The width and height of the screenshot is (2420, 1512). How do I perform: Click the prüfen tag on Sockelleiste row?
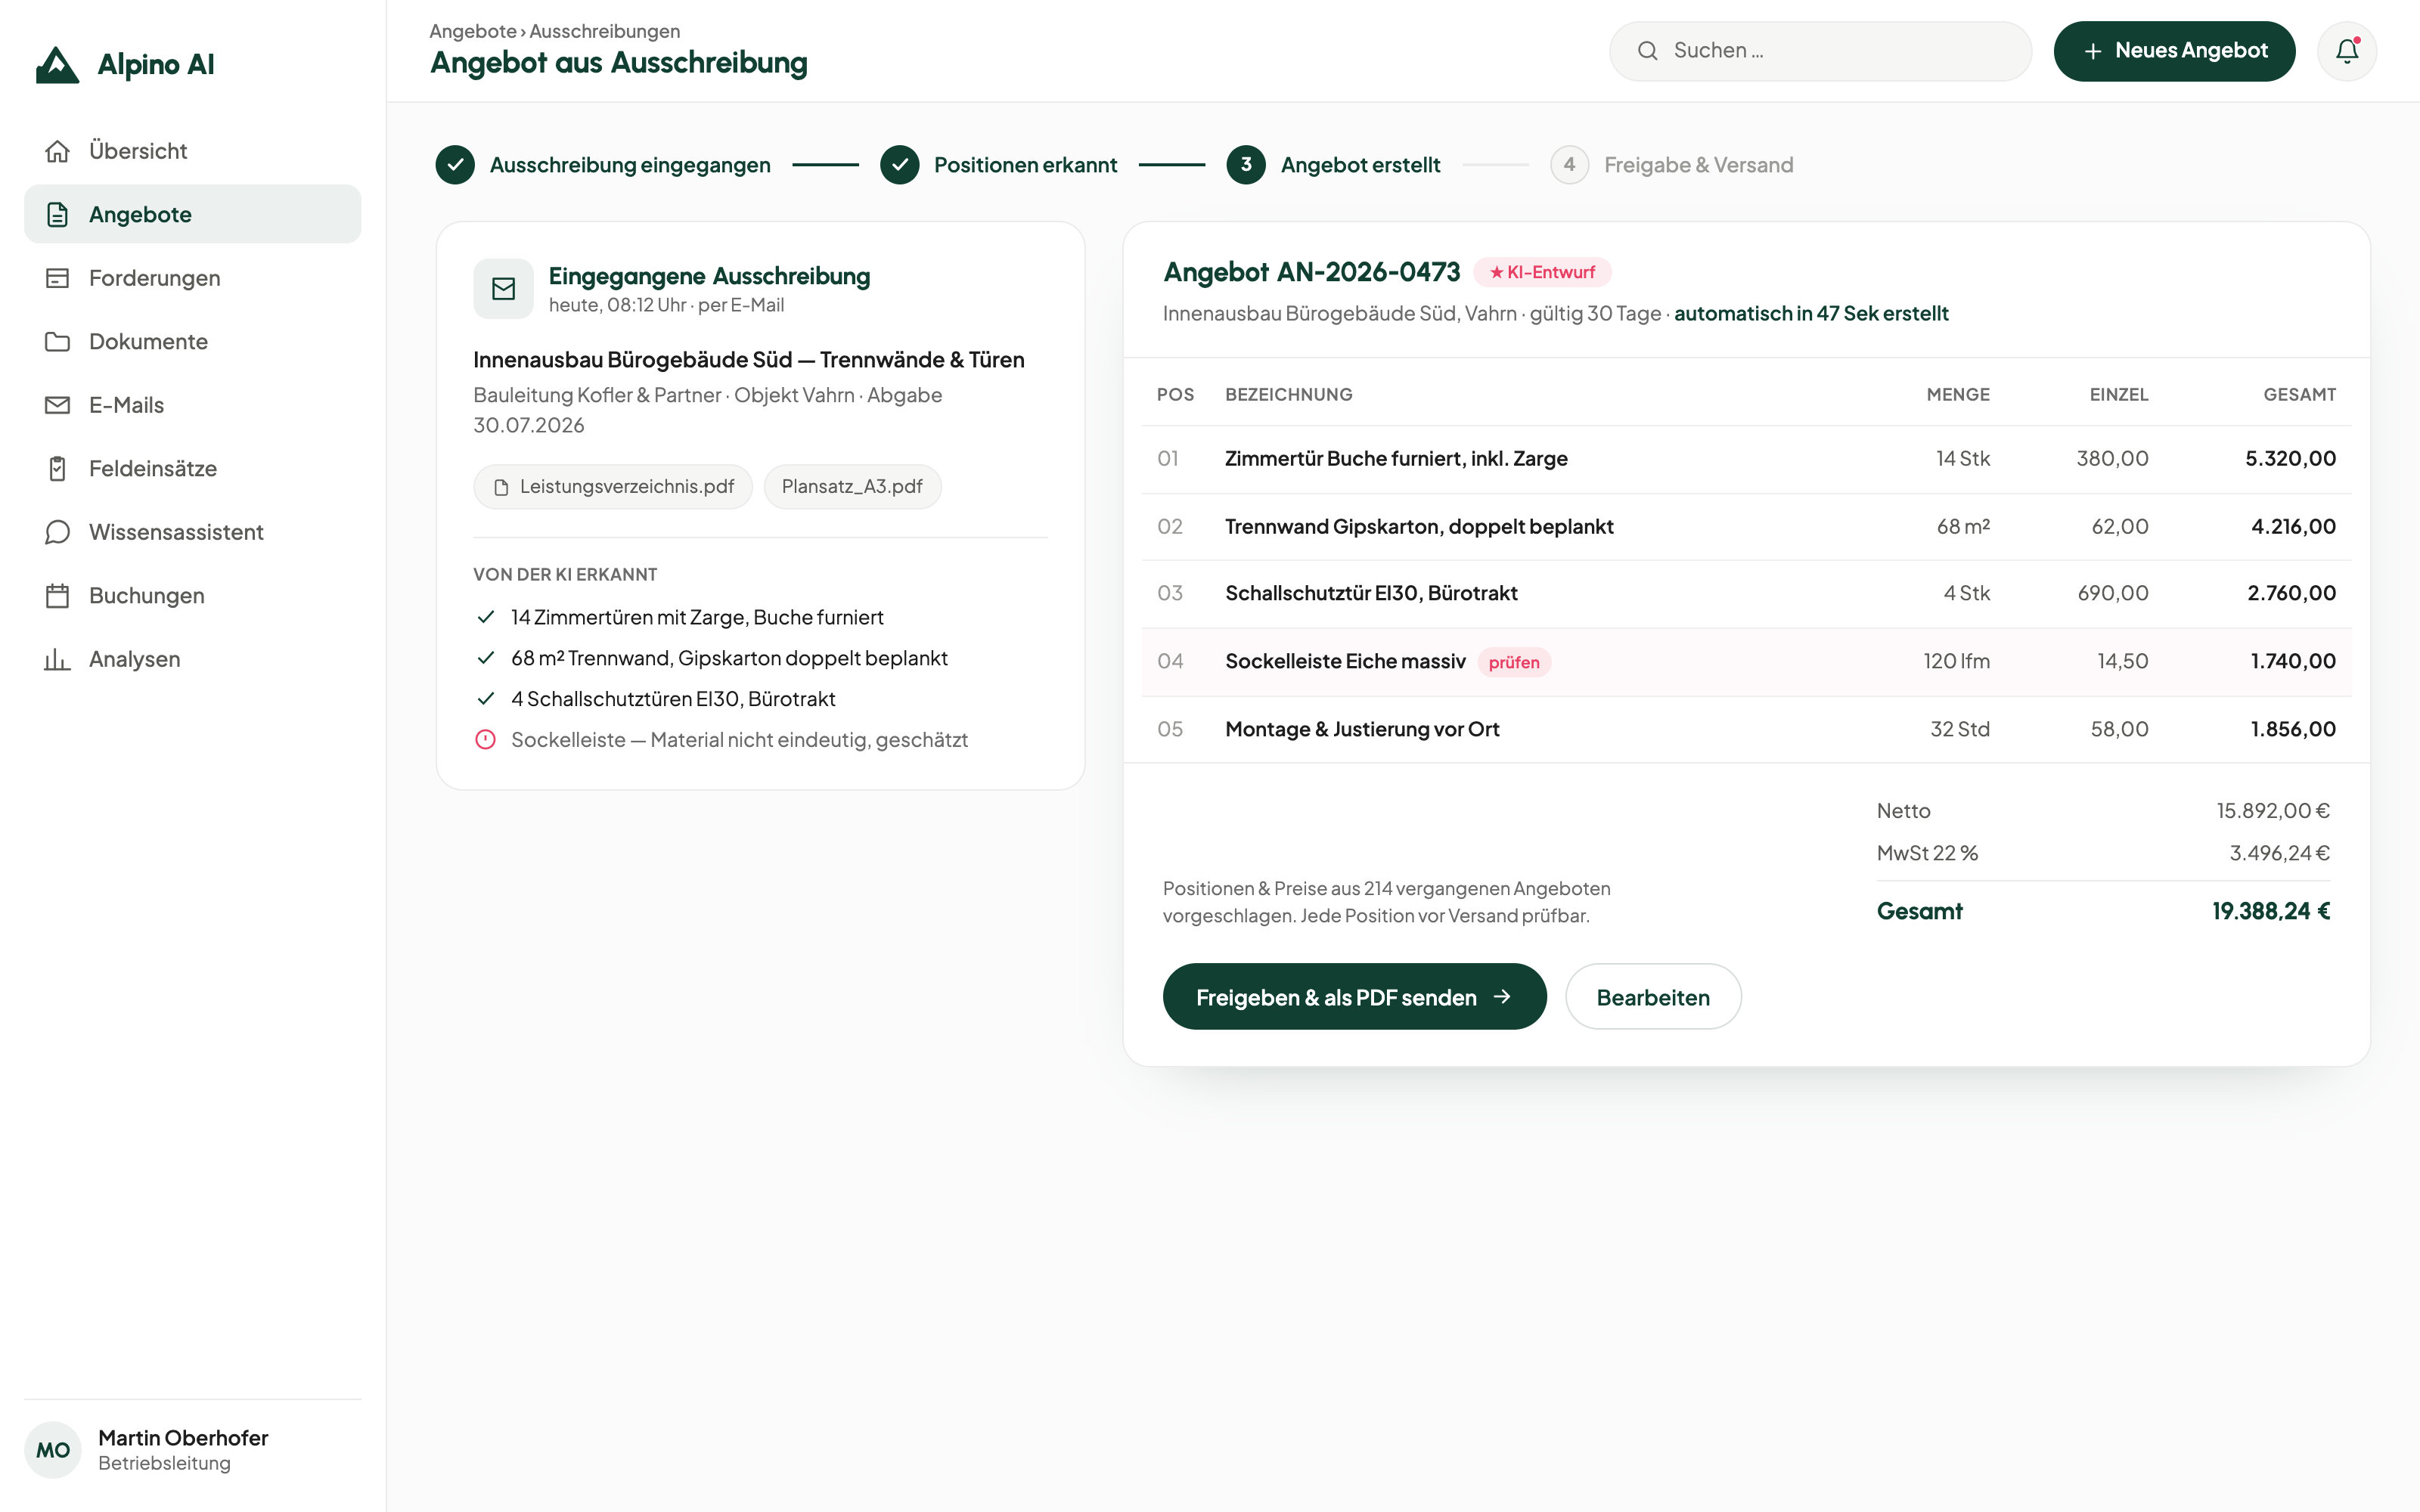pyautogui.click(x=1513, y=662)
